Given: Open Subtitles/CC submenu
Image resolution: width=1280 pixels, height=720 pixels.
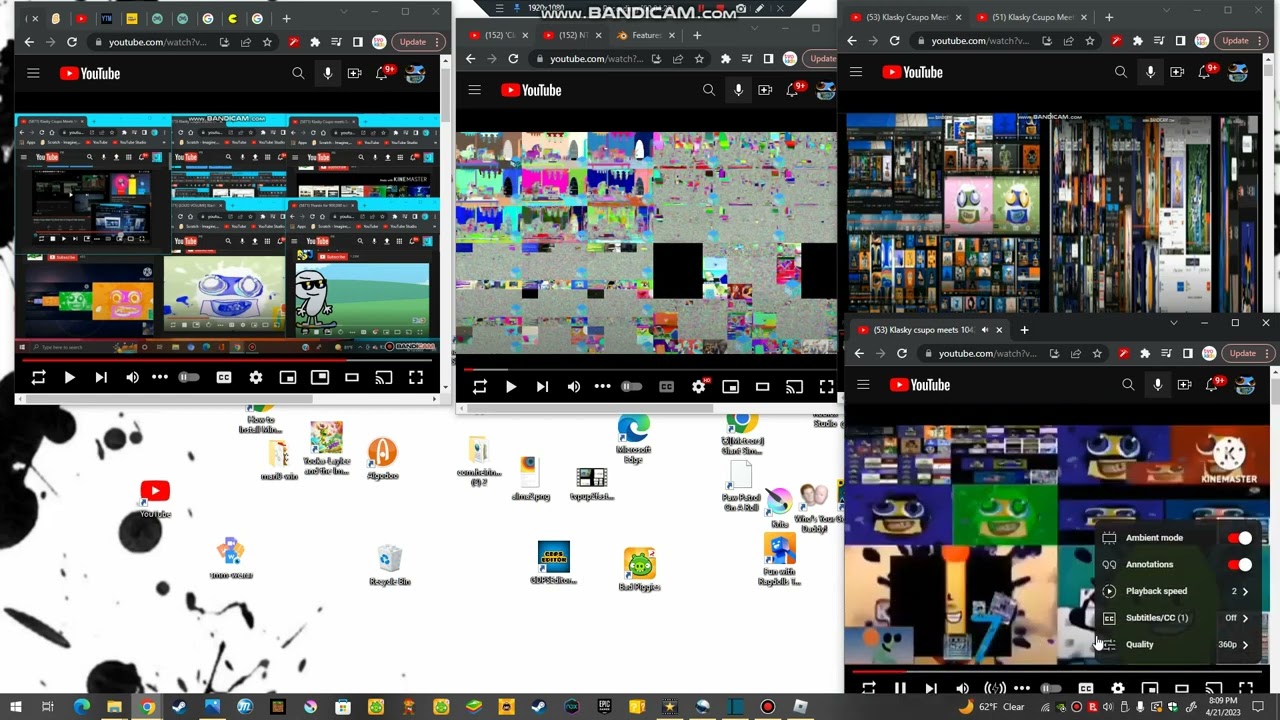Looking at the screenshot, I should [1175, 618].
